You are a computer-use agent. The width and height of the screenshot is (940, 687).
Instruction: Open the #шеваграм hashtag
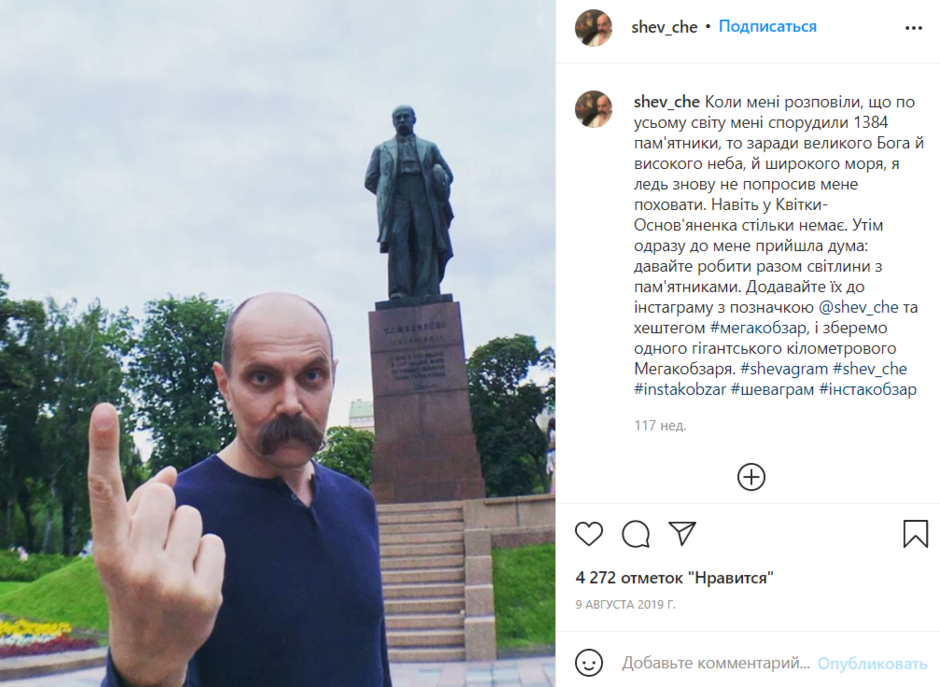772,389
